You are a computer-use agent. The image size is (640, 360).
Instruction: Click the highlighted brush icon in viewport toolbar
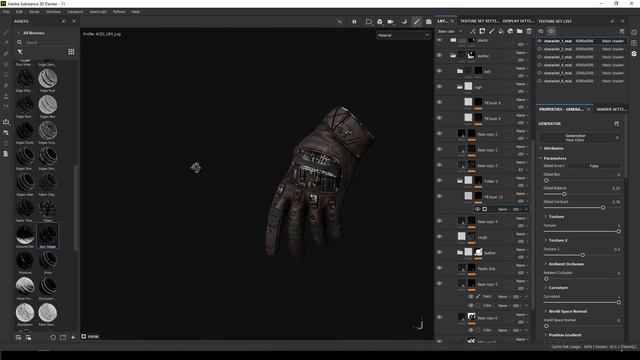click(x=416, y=22)
